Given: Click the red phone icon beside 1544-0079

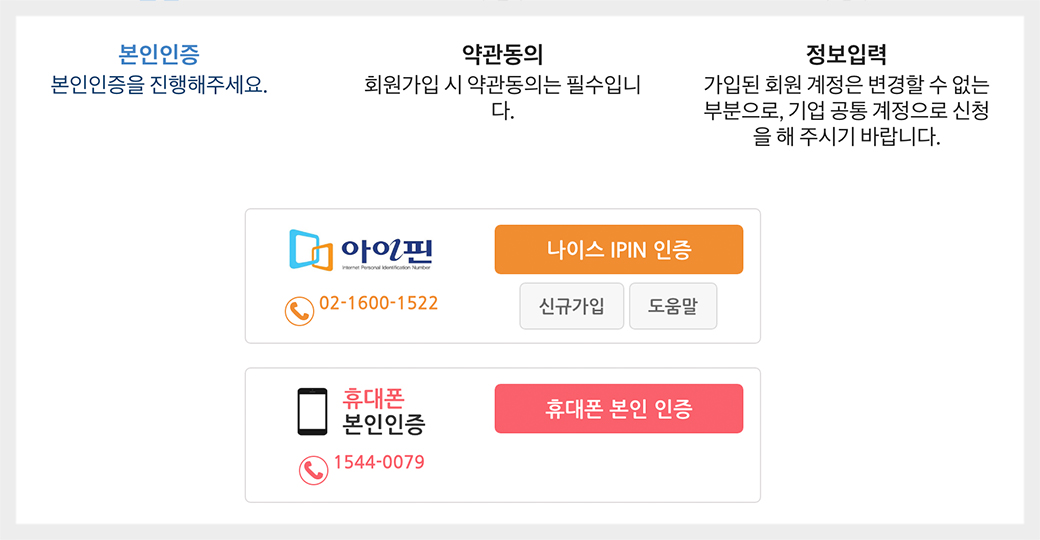Looking at the screenshot, I should click(x=313, y=469).
